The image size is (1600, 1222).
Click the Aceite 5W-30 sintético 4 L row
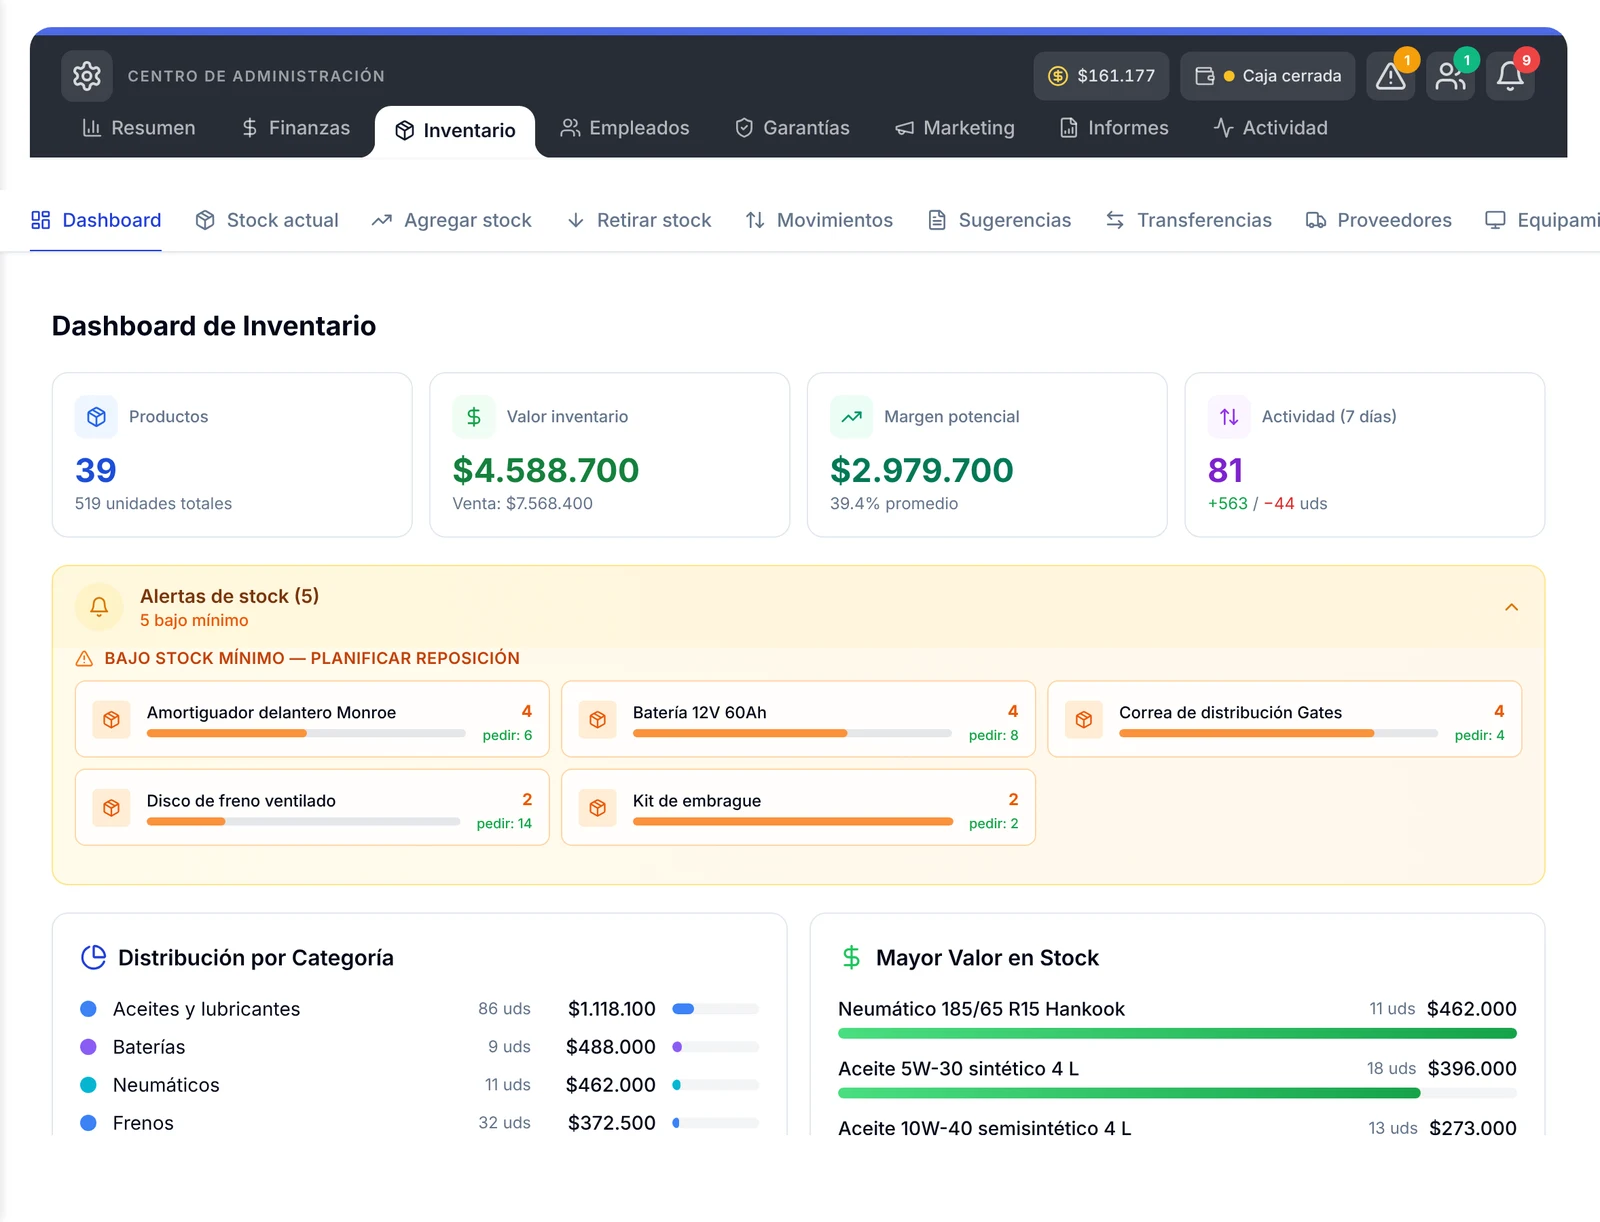tap(1177, 1078)
